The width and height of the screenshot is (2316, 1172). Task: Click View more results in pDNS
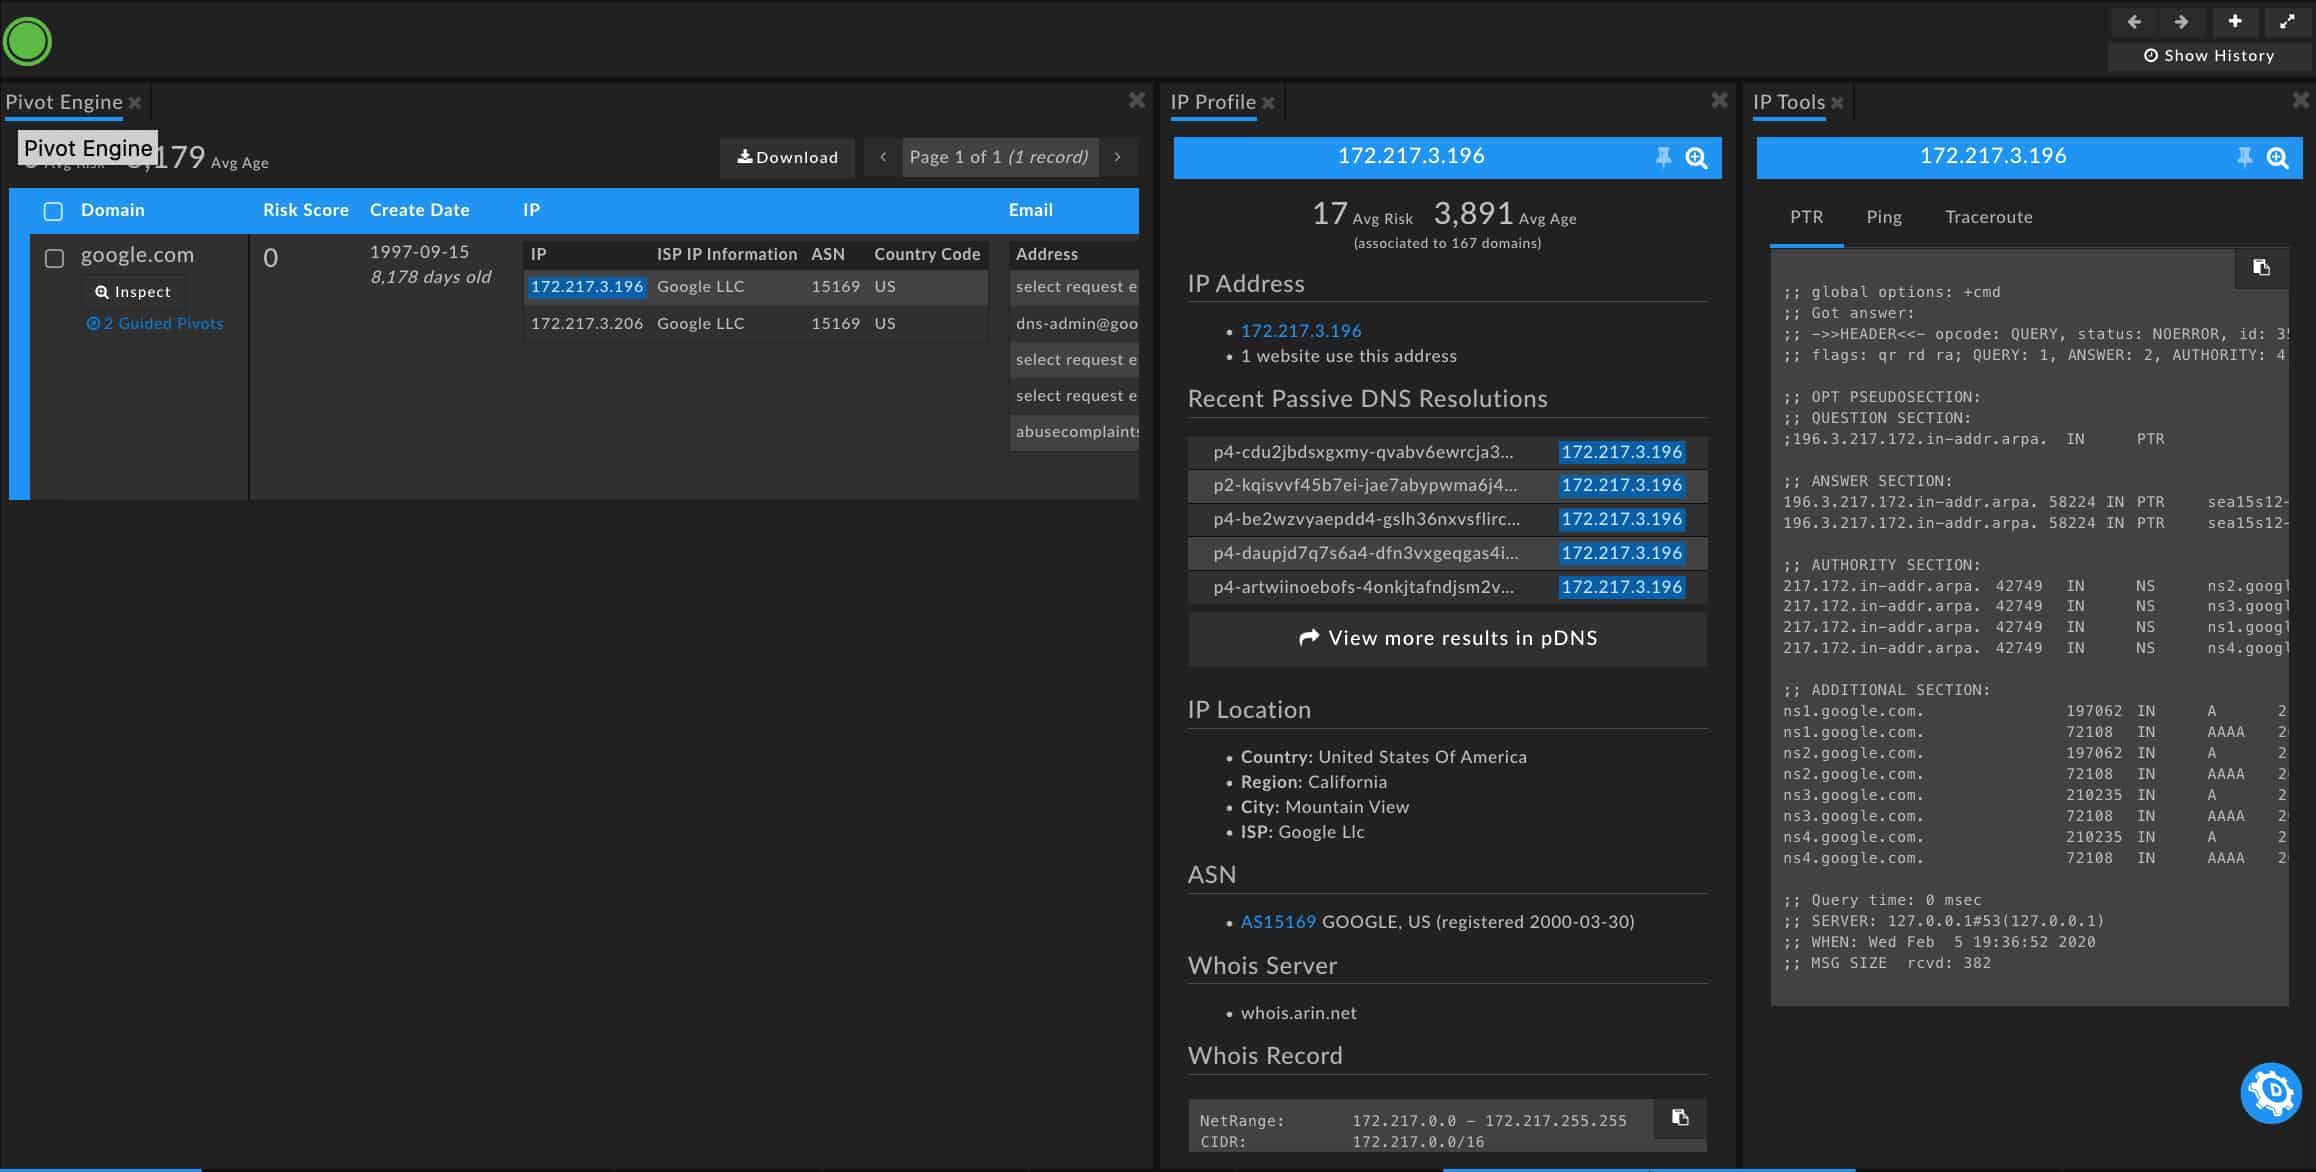tap(1447, 638)
